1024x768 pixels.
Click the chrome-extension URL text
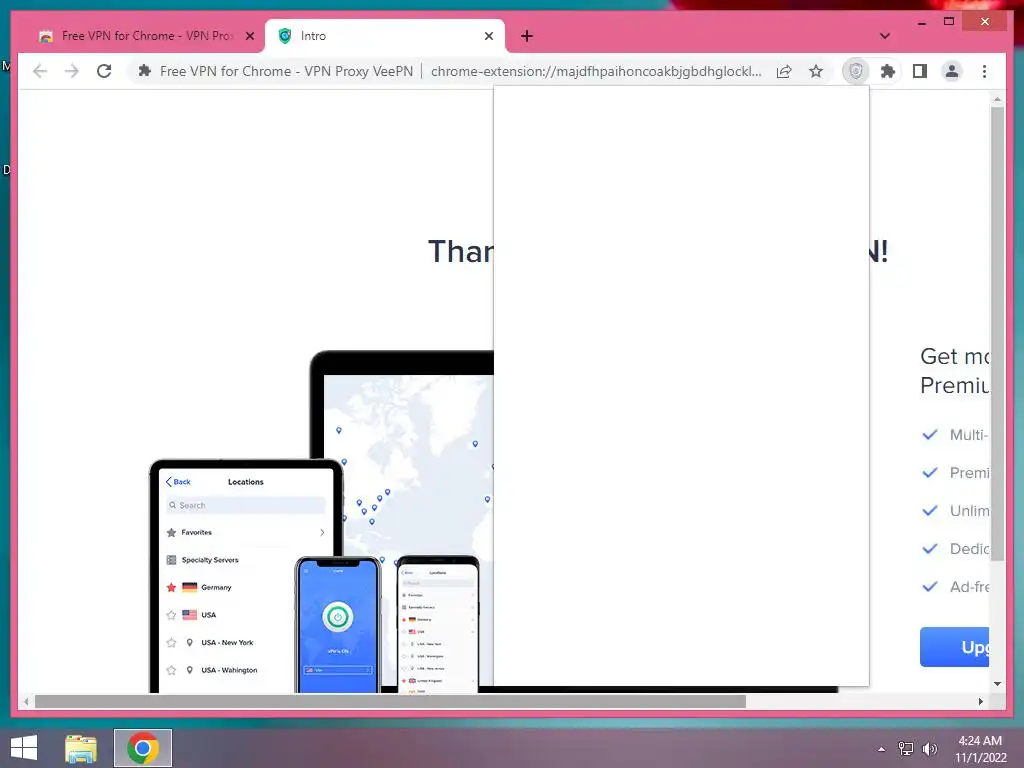coord(596,71)
